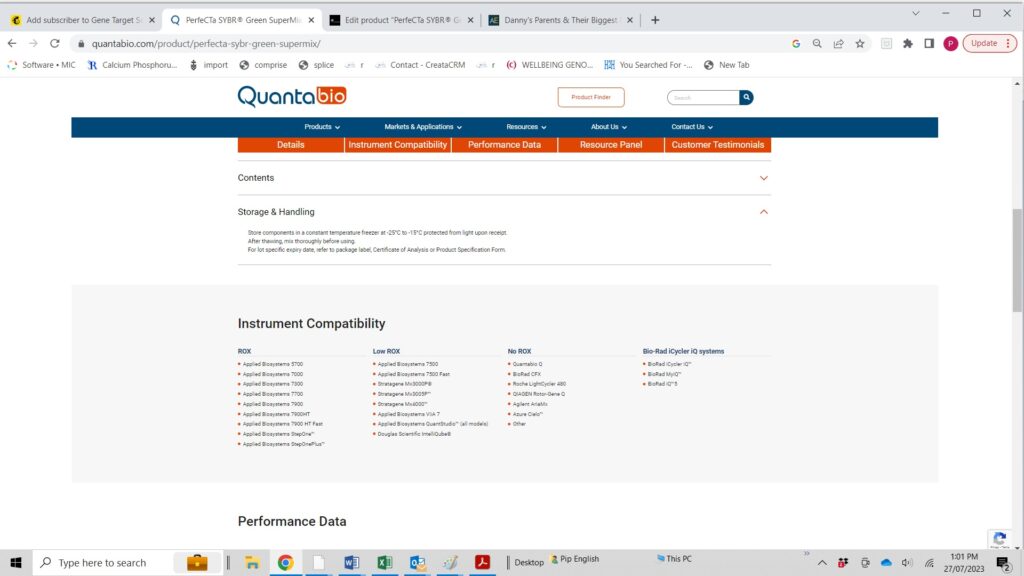The width and height of the screenshot is (1024, 576).
Task: Click the Applied Biosystems StepOnePlus list item
Action: click(283, 444)
